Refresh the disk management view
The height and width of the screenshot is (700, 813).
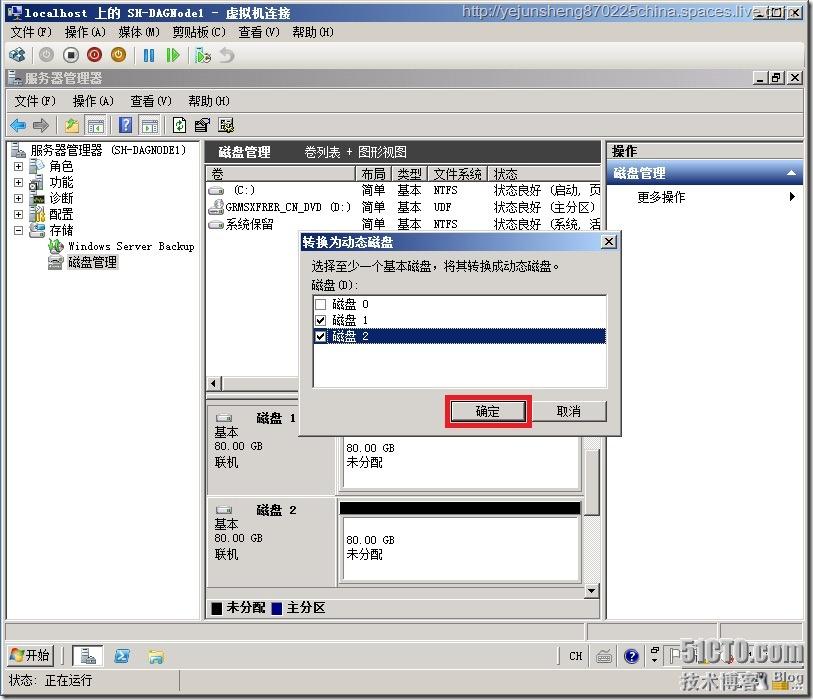coord(179,125)
